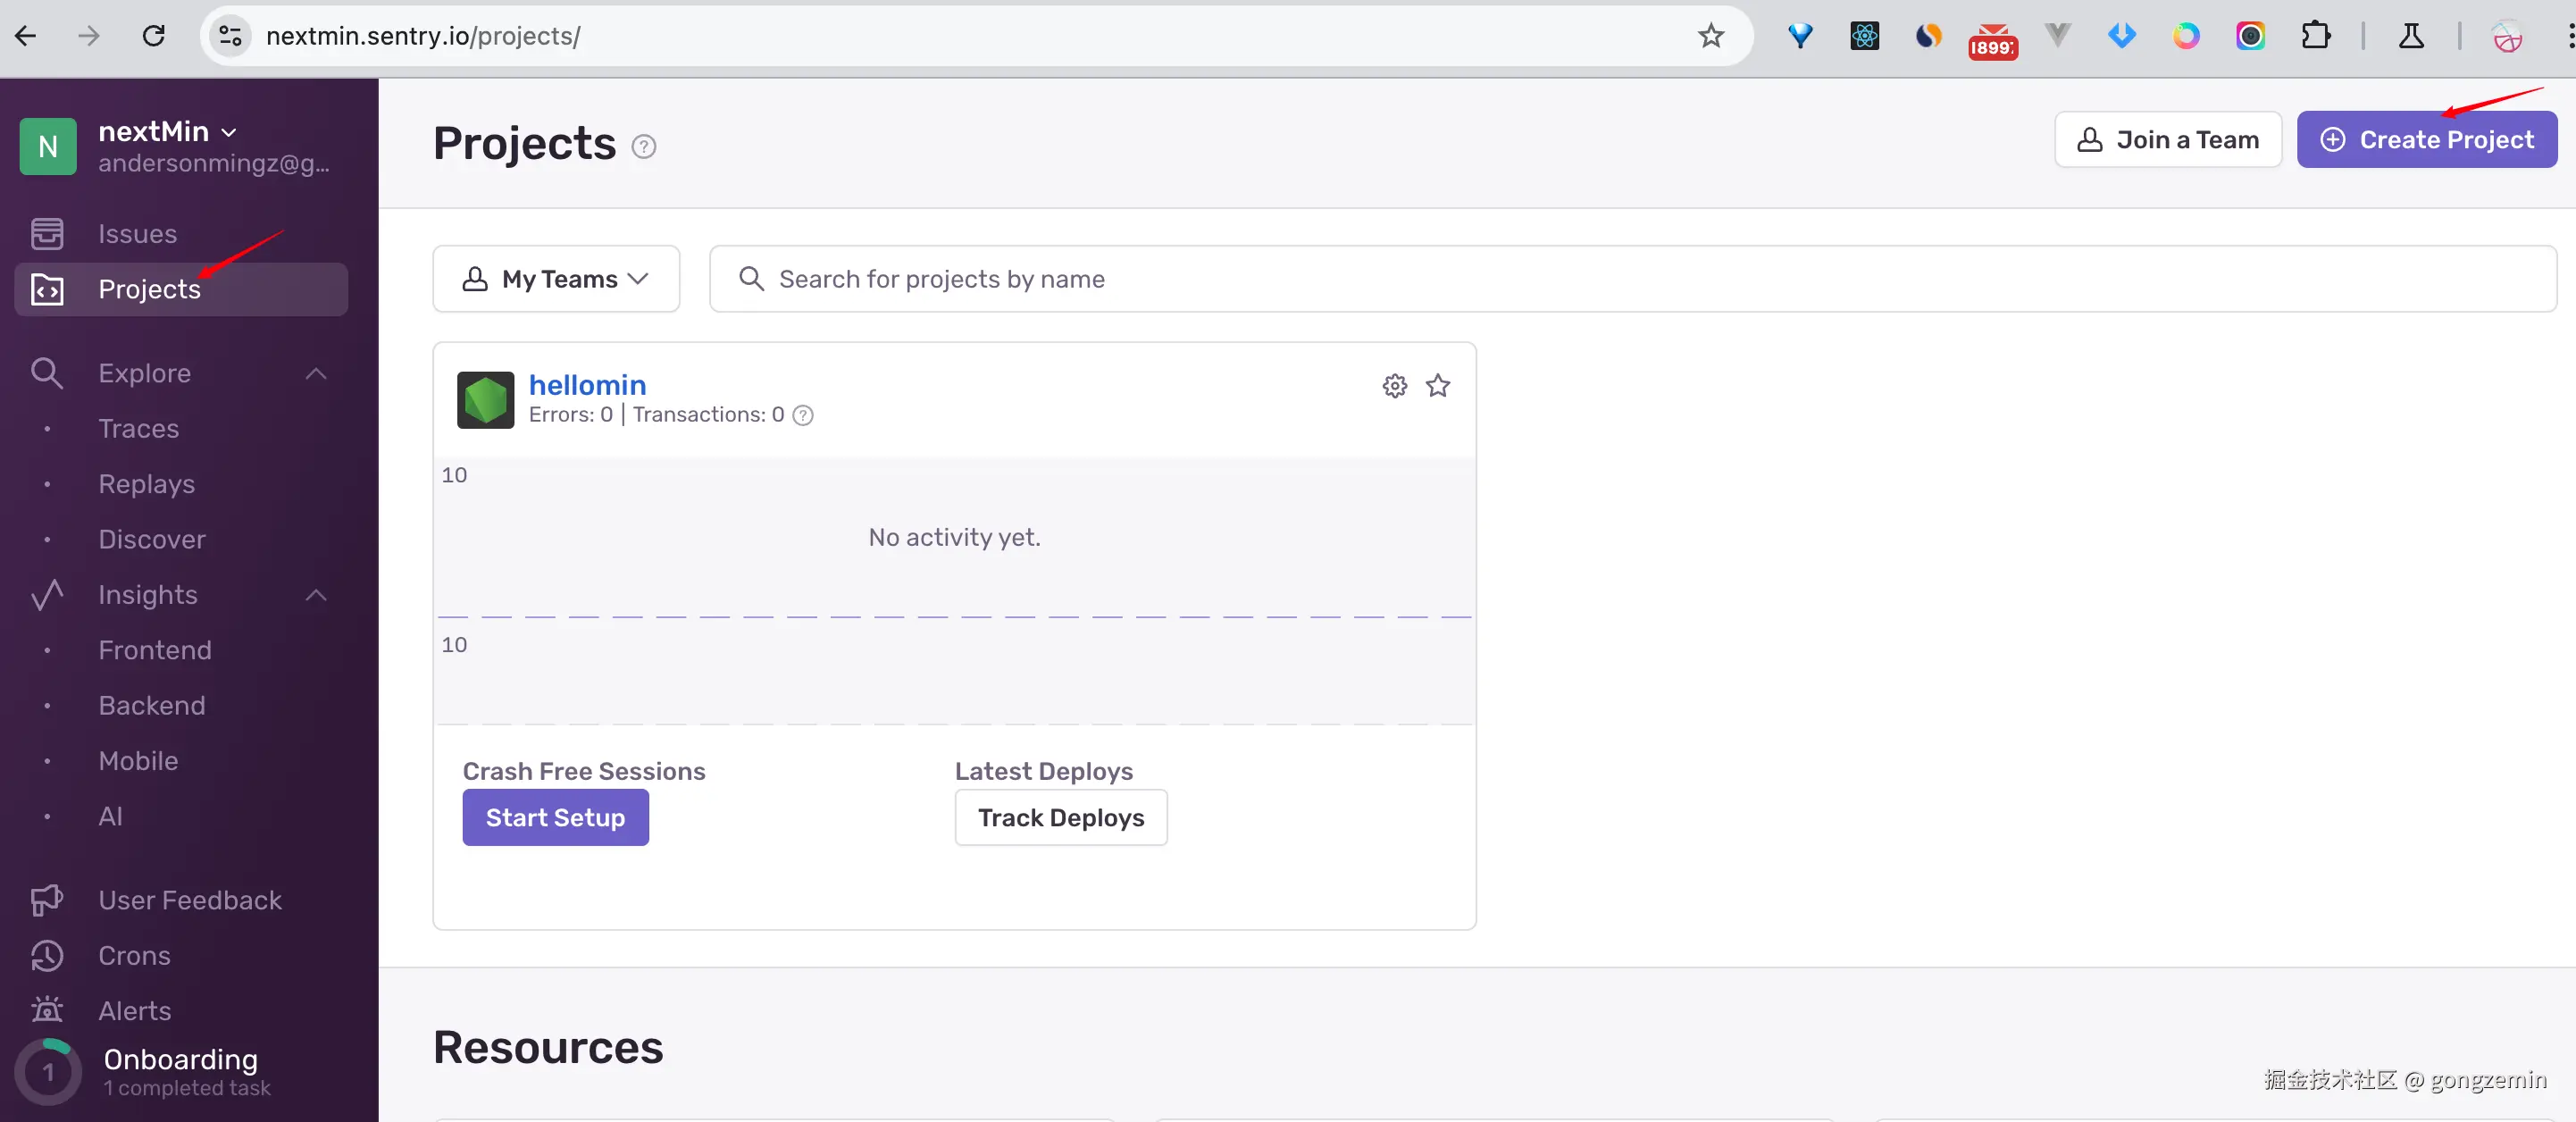Bookmark hellomin project with star icon
Viewport: 2576px width, 1122px height.
(1437, 386)
